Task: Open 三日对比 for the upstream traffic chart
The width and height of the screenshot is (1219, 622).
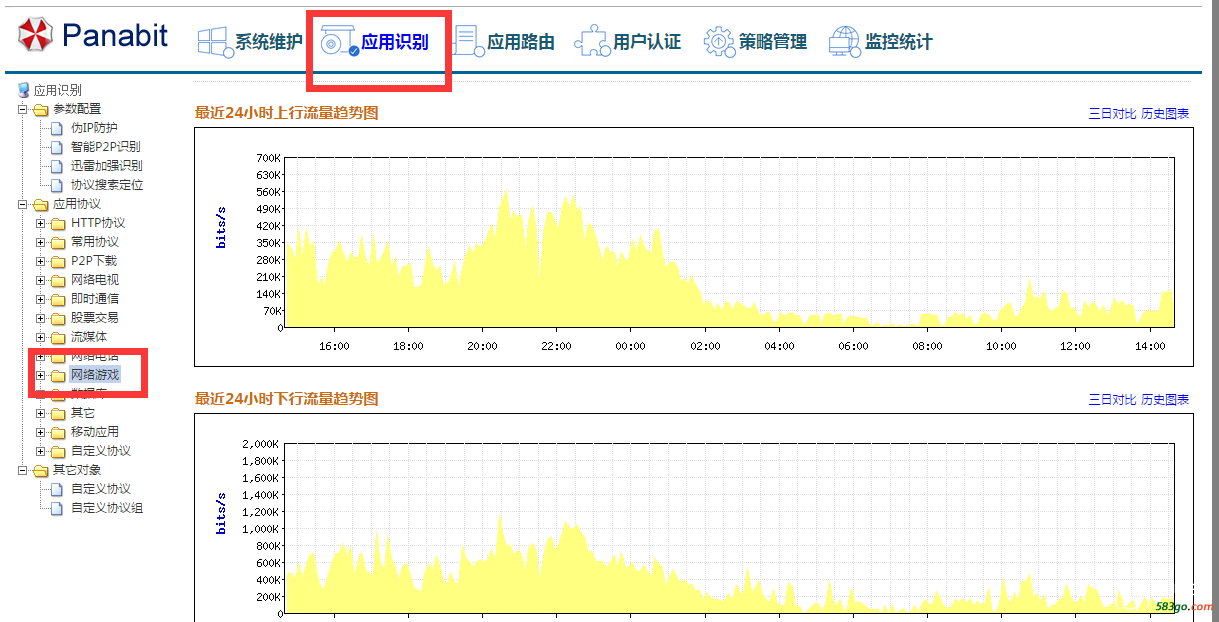Action: point(1112,114)
